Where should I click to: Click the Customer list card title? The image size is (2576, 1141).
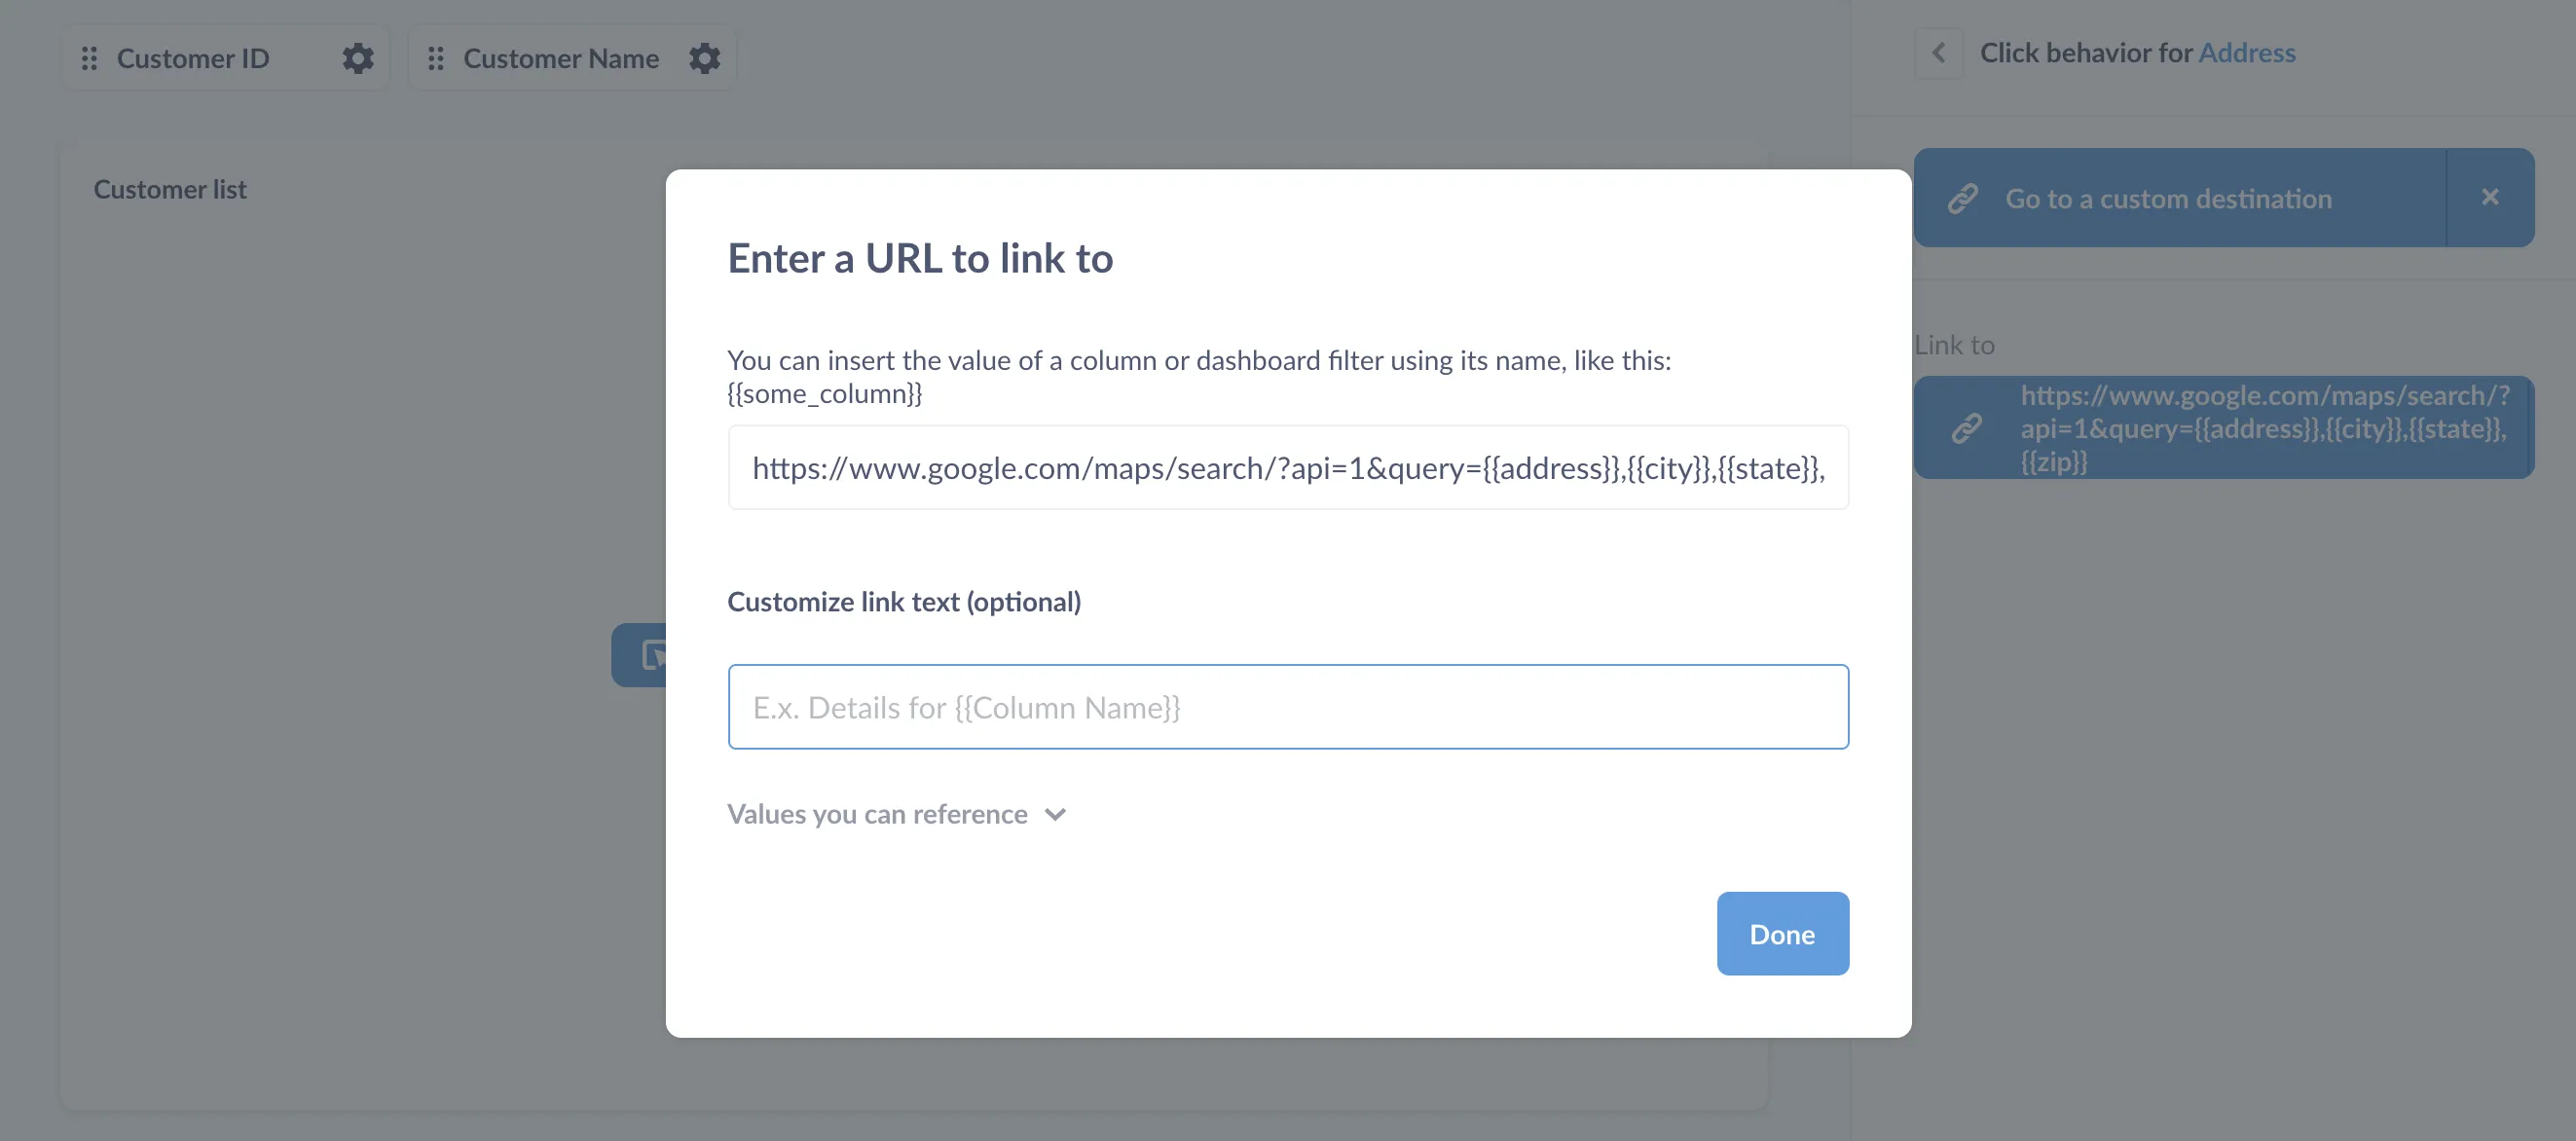[x=170, y=188]
